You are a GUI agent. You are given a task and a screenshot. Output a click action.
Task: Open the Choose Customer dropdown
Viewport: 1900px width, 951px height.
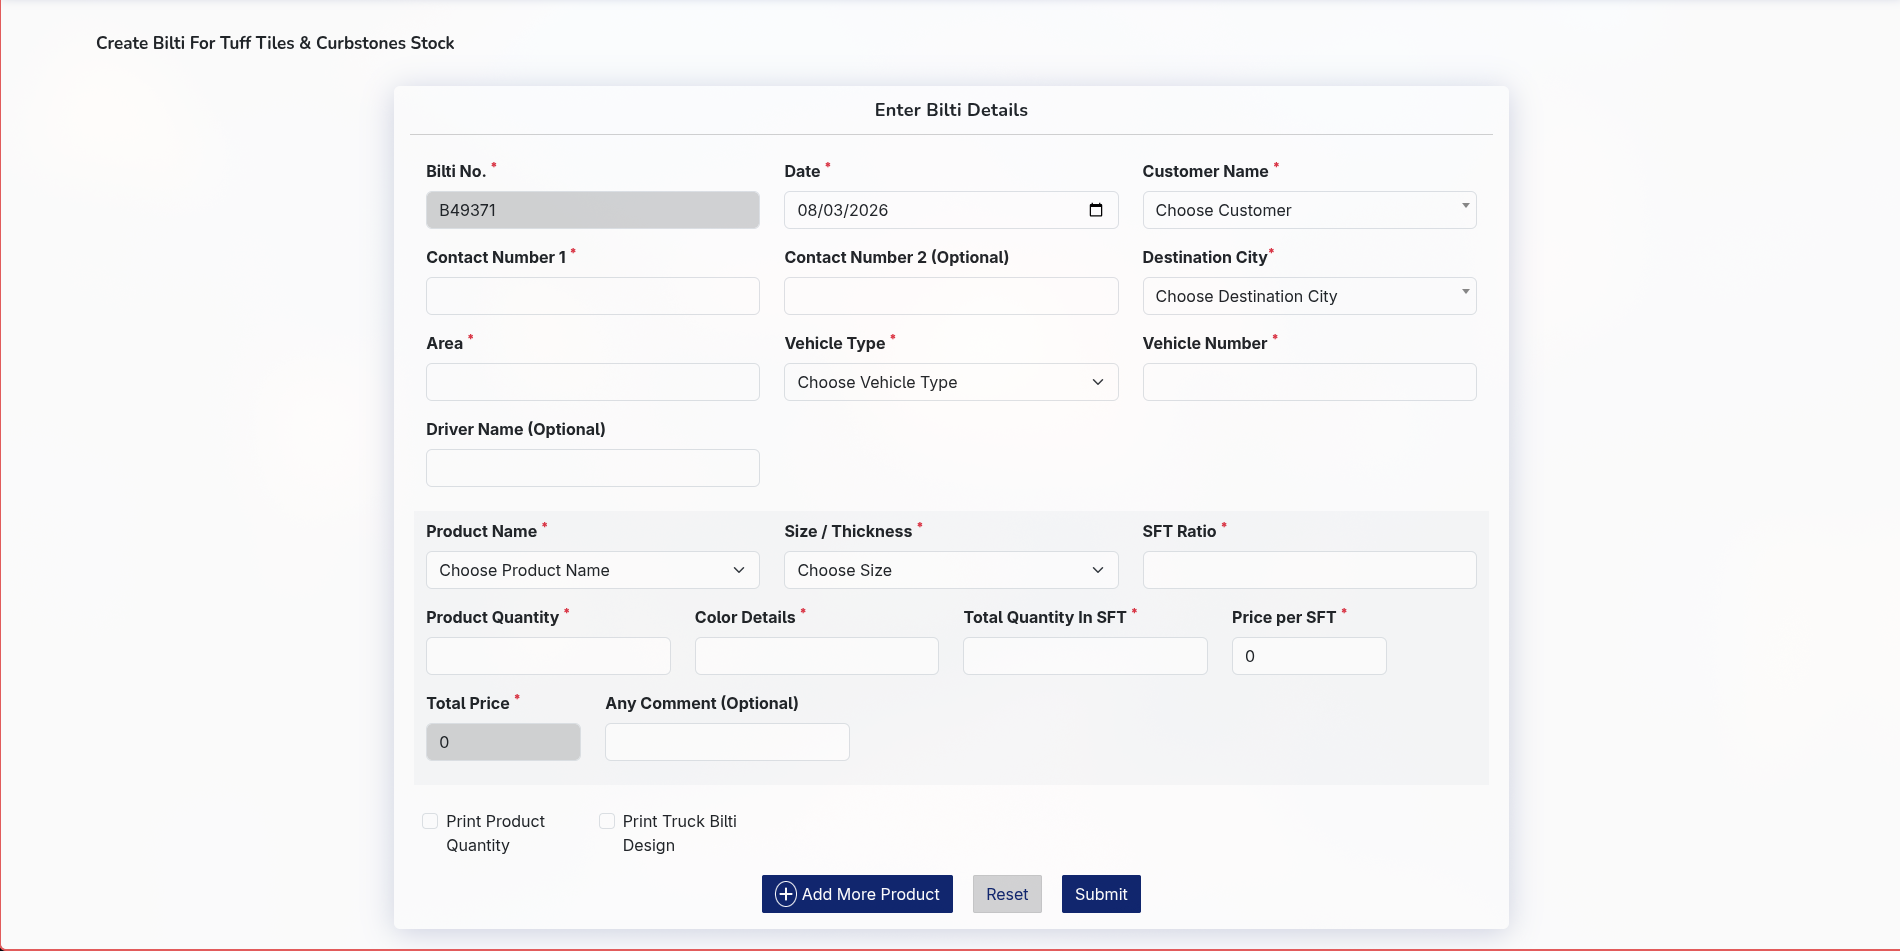1309,210
